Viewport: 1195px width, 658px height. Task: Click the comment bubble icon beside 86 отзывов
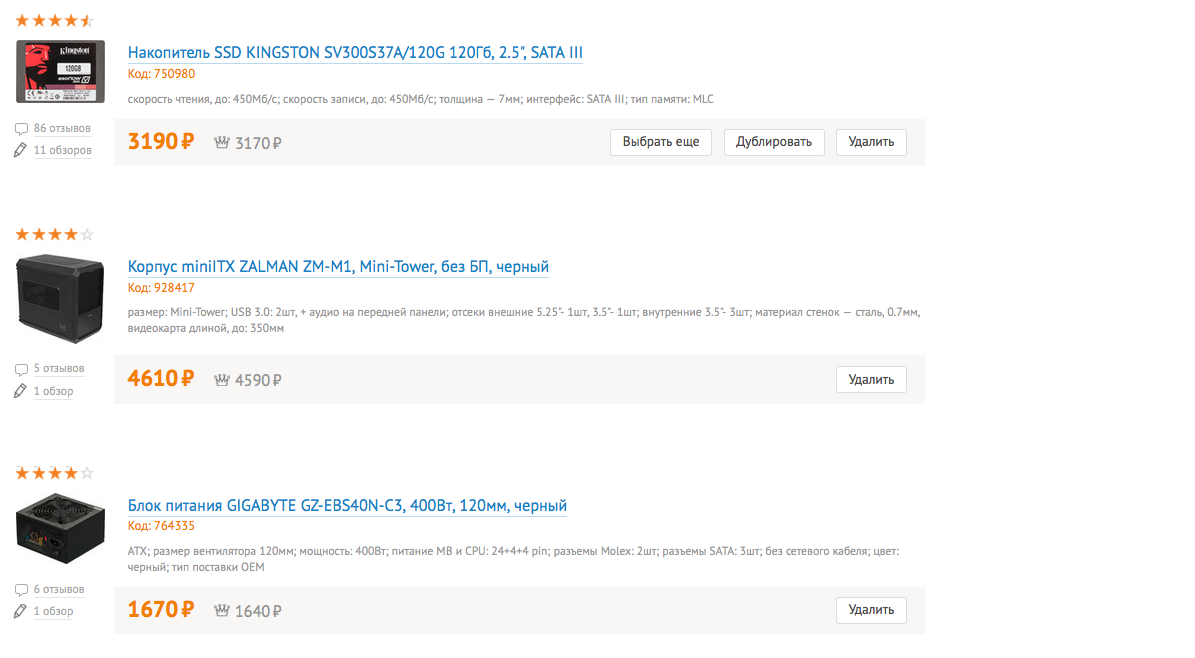21,129
